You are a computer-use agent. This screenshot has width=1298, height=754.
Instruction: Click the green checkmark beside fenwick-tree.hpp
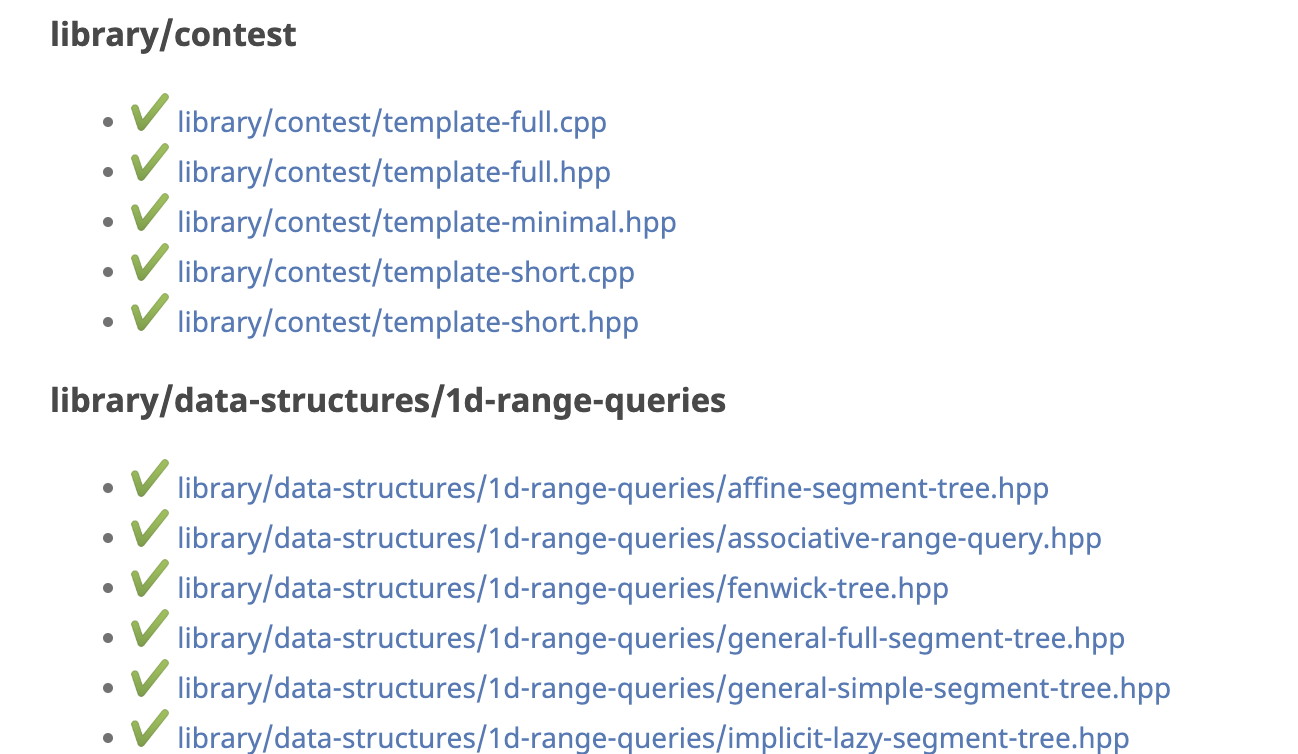coord(148,582)
